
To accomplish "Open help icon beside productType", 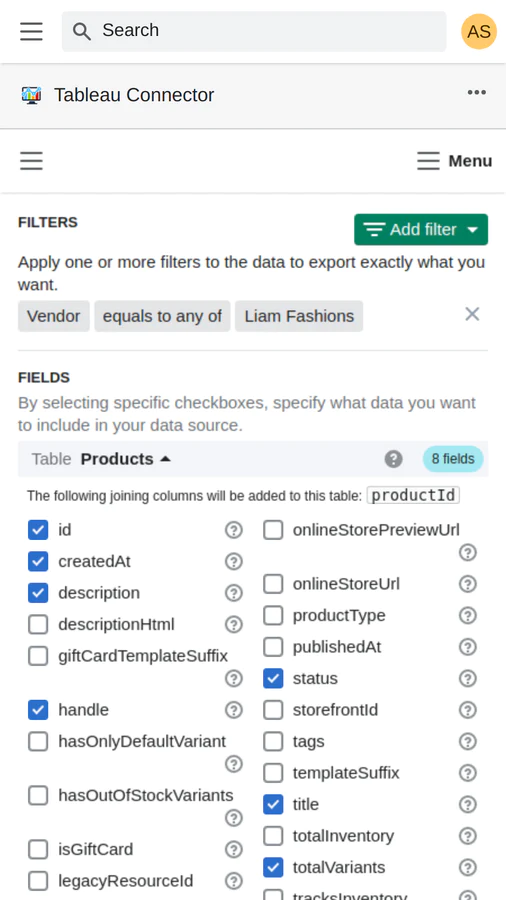I will pos(468,616).
